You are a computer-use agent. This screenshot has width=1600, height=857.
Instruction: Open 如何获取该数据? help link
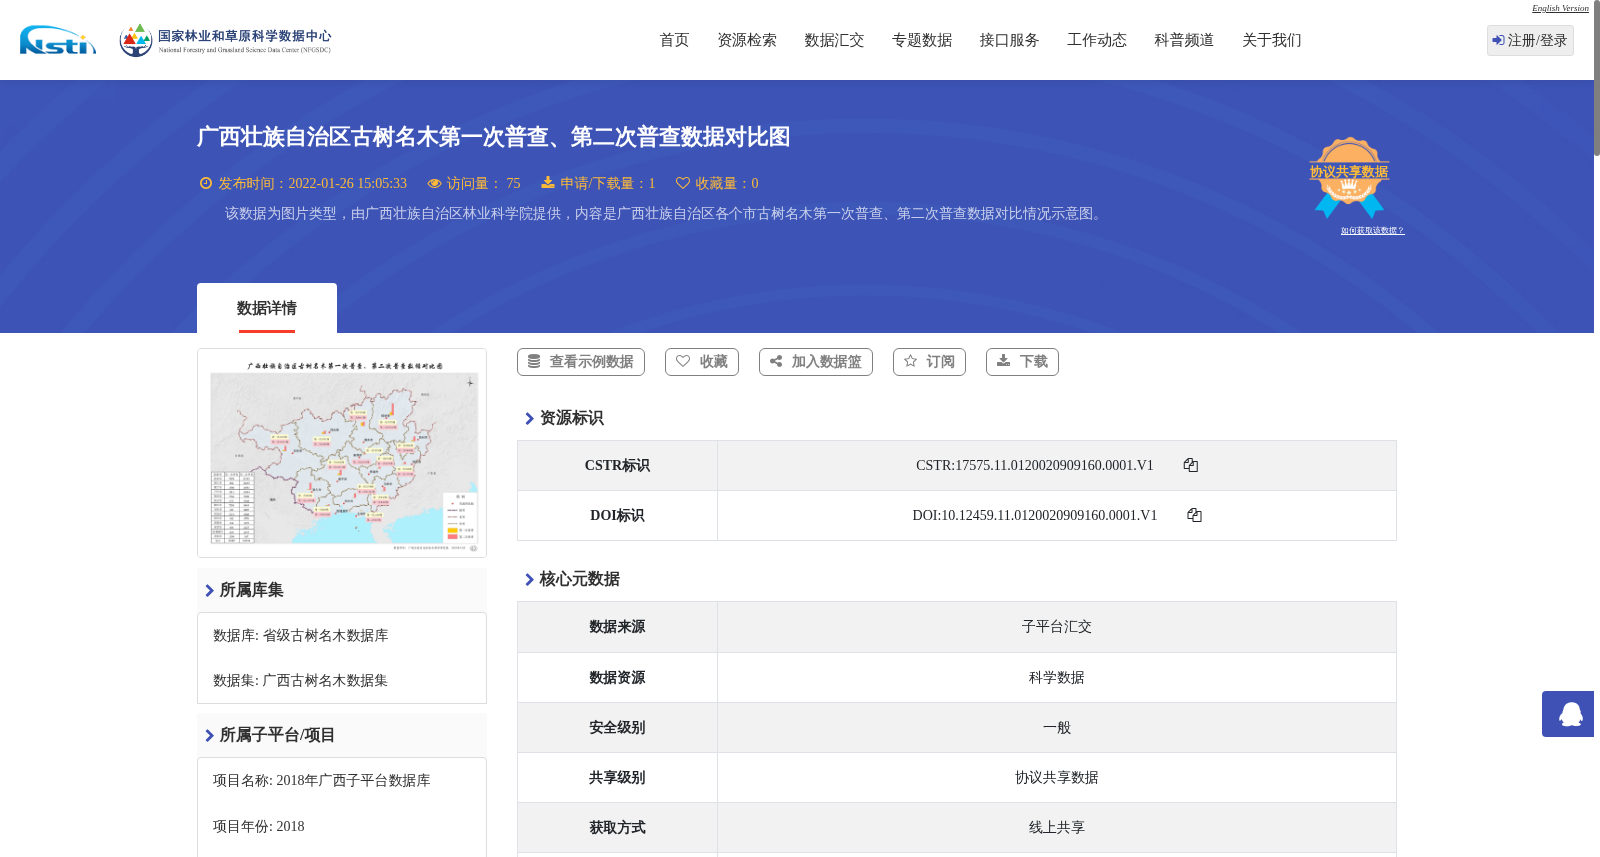point(1372,231)
